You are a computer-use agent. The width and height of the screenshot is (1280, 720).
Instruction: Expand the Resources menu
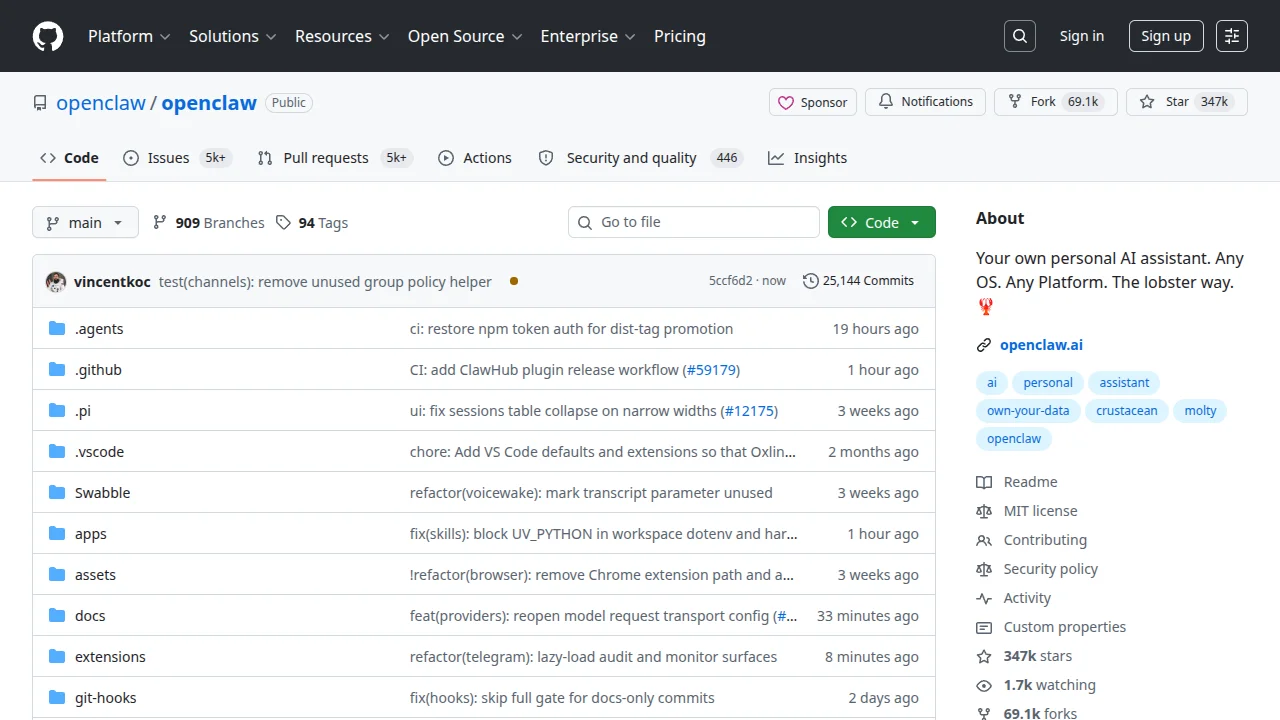(342, 36)
